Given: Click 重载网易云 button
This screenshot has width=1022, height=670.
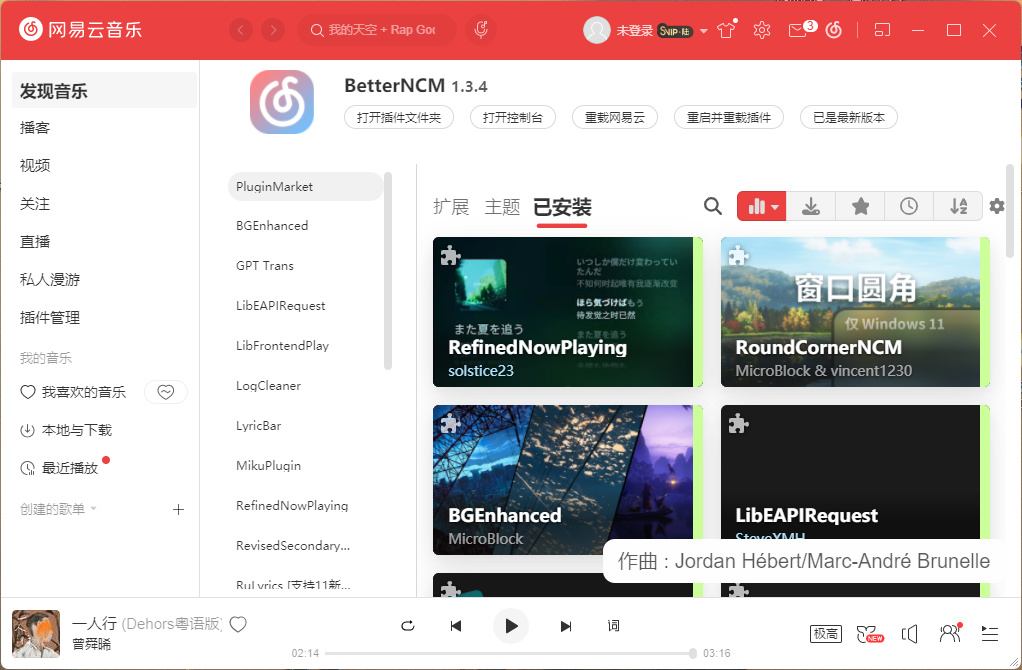Looking at the screenshot, I should click(x=615, y=117).
